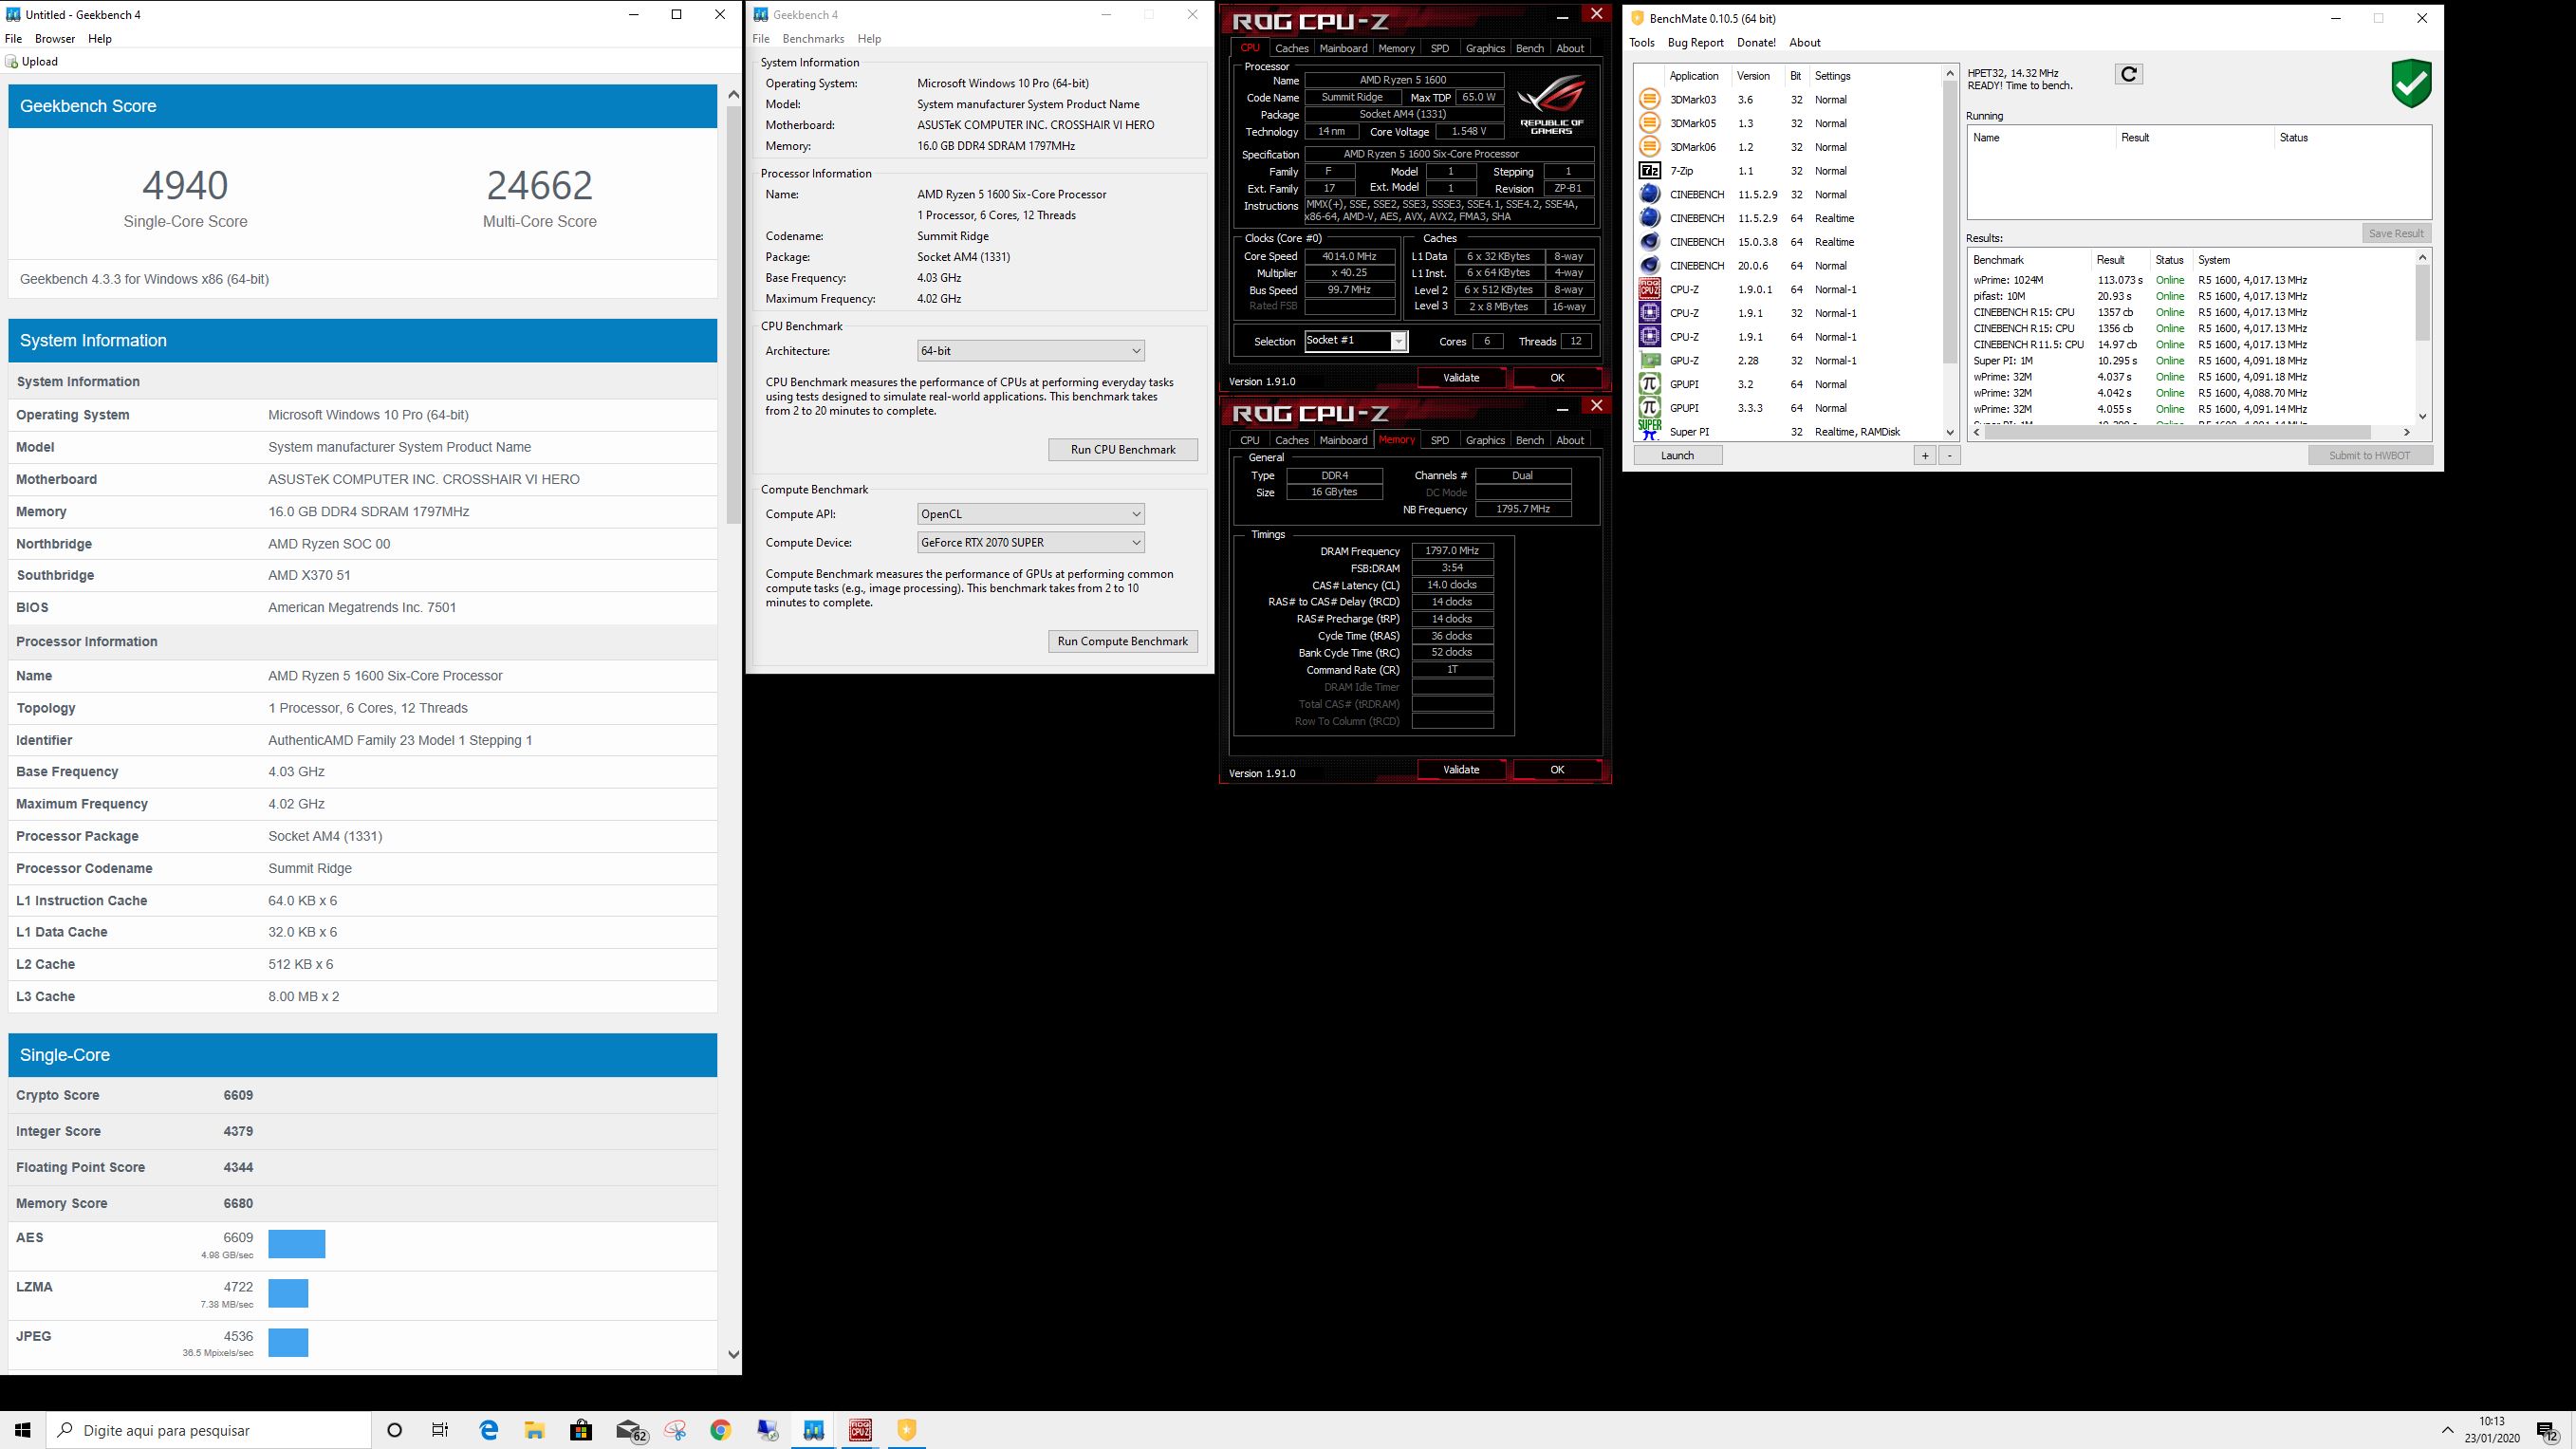Screen dimensions: 2576x1449
Task: Open Cortana circle icon on taskbar
Action: pyautogui.click(x=394, y=1430)
